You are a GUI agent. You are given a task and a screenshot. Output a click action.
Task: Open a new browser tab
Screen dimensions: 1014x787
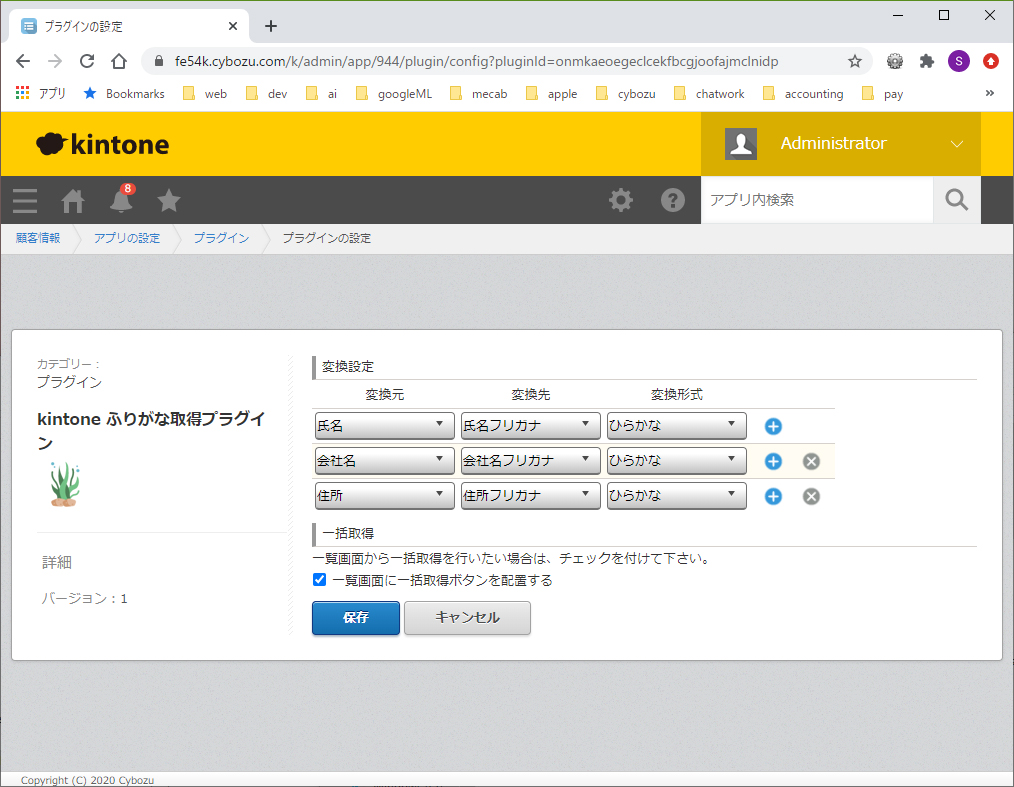tap(271, 26)
